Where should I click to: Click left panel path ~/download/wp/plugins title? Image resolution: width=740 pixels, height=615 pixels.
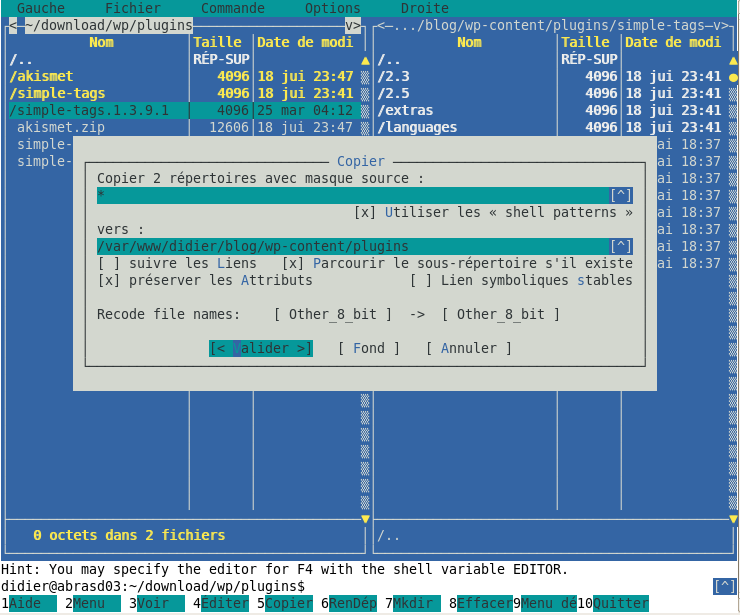[109, 25]
